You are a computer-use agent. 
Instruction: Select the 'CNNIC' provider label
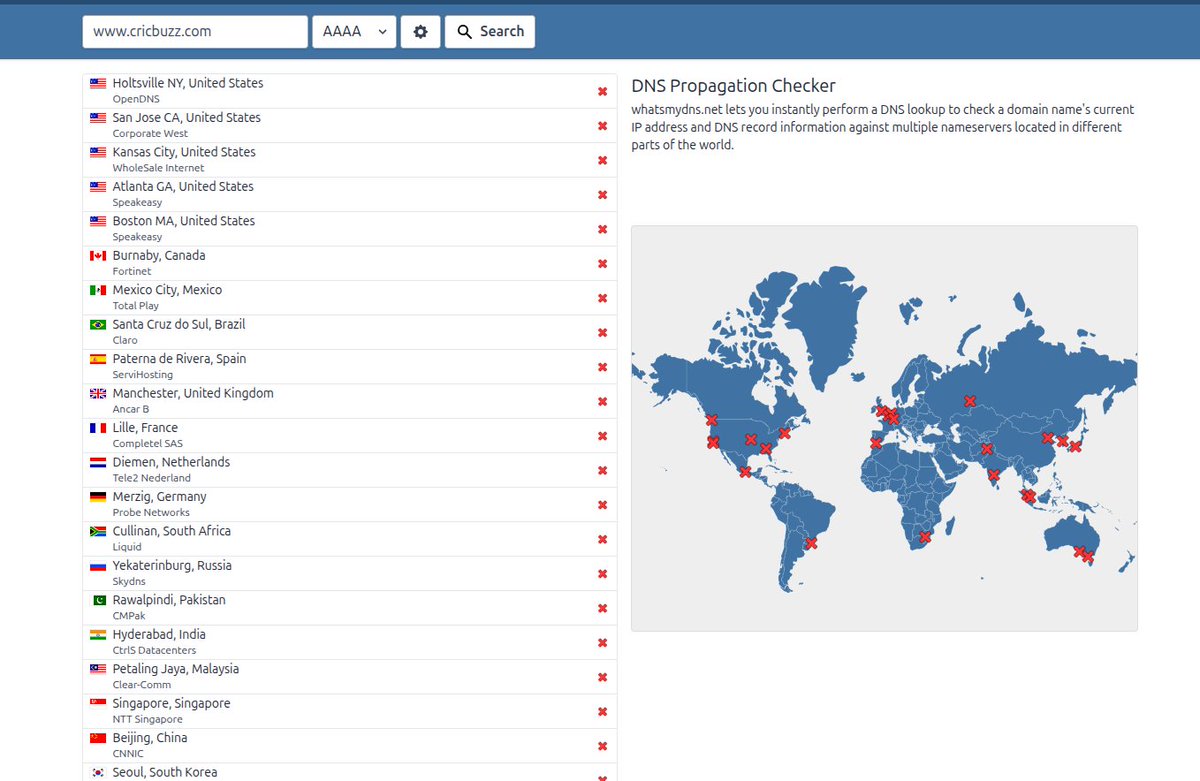point(128,754)
